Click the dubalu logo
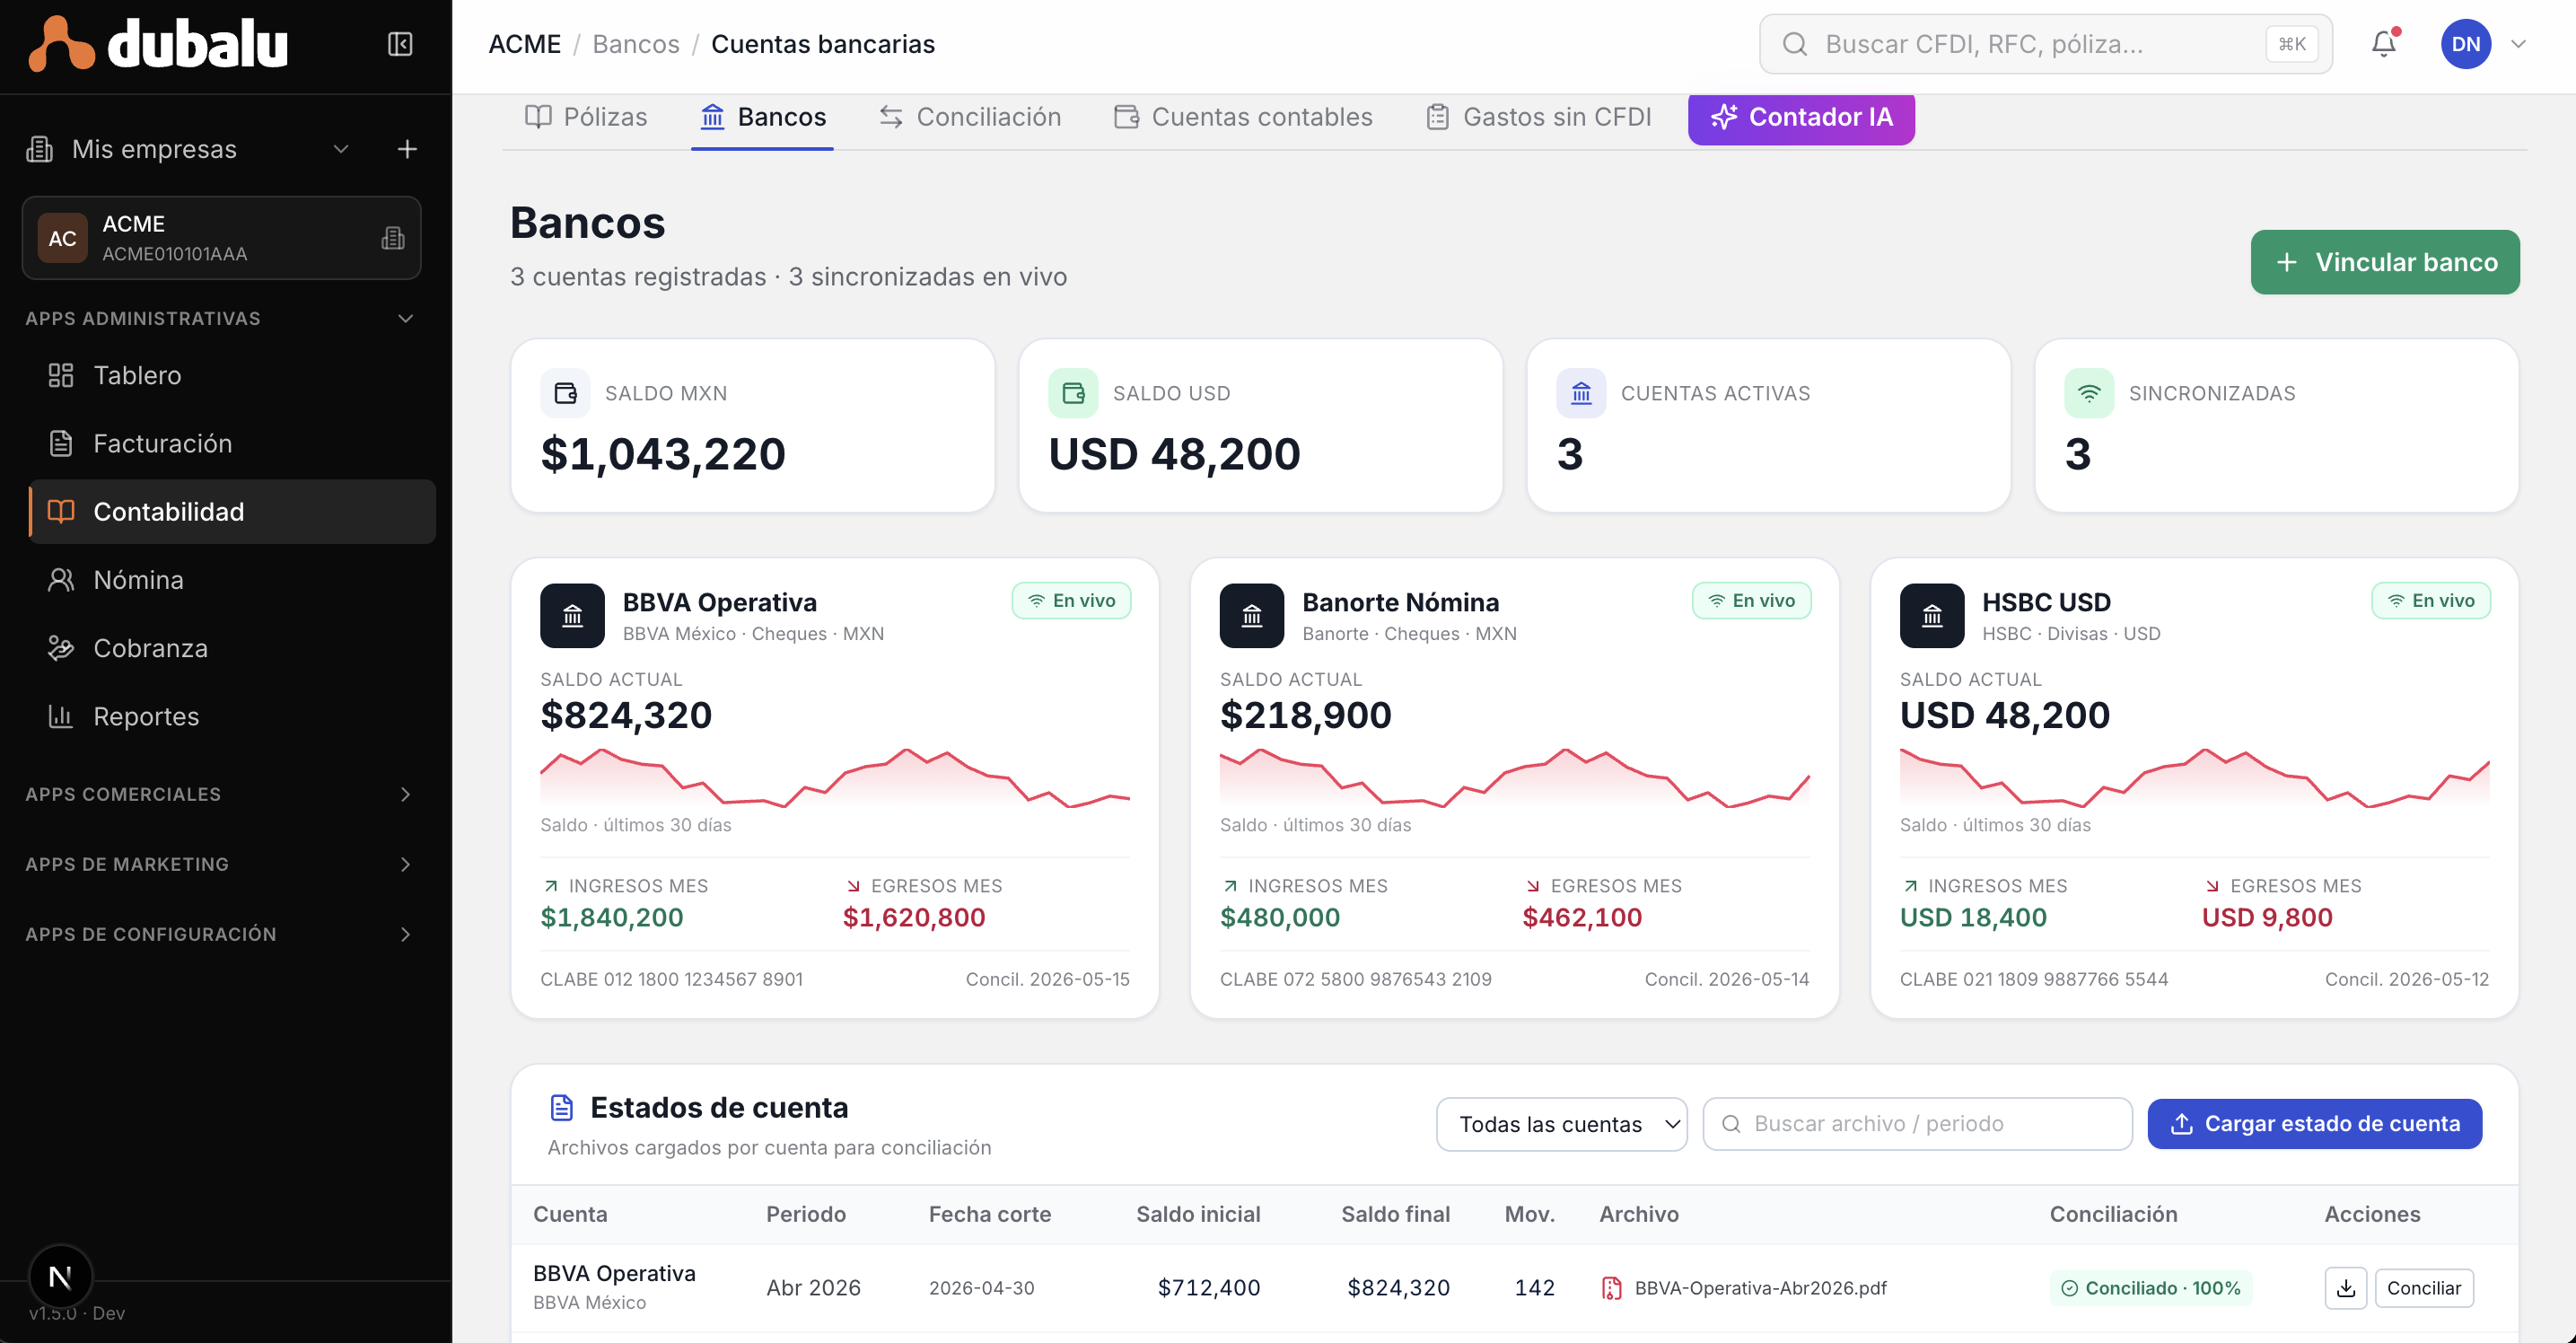This screenshot has height=1343, width=2576. pyautogui.click(x=159, y=44)
